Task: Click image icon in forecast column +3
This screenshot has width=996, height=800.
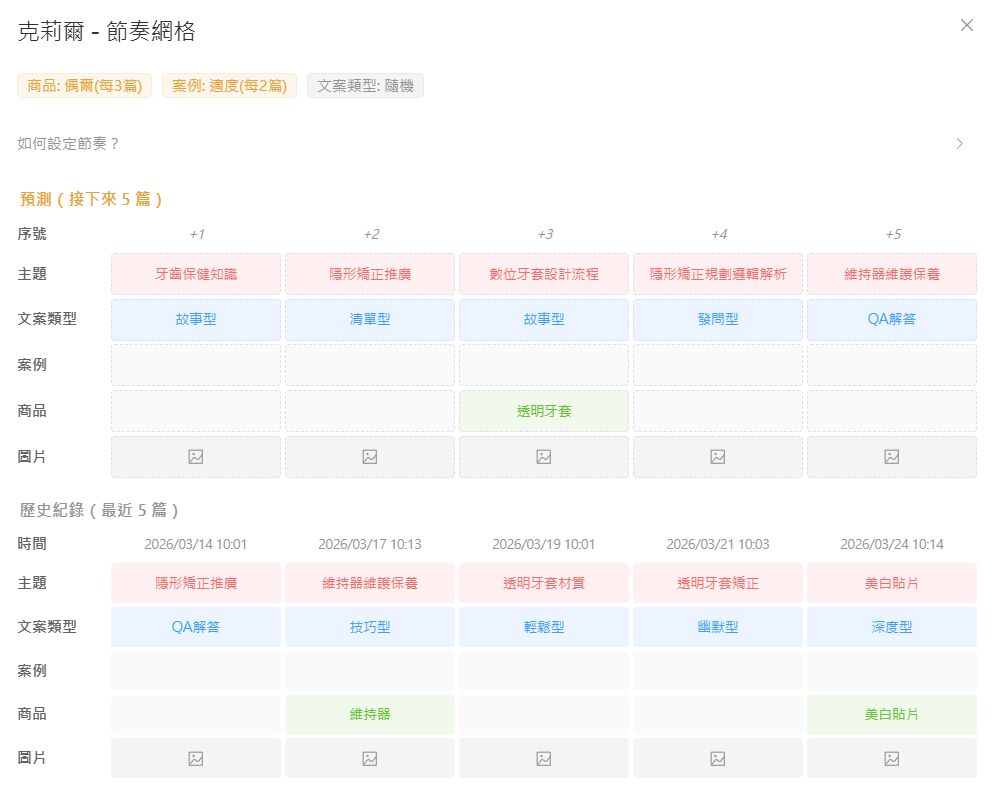Action: point(544,457)
